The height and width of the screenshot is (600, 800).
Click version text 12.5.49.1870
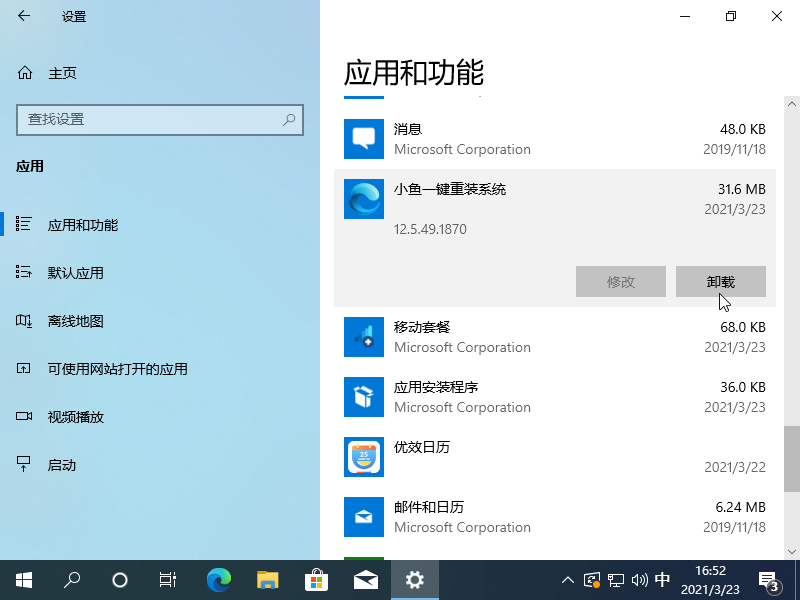tap(430, 229)
